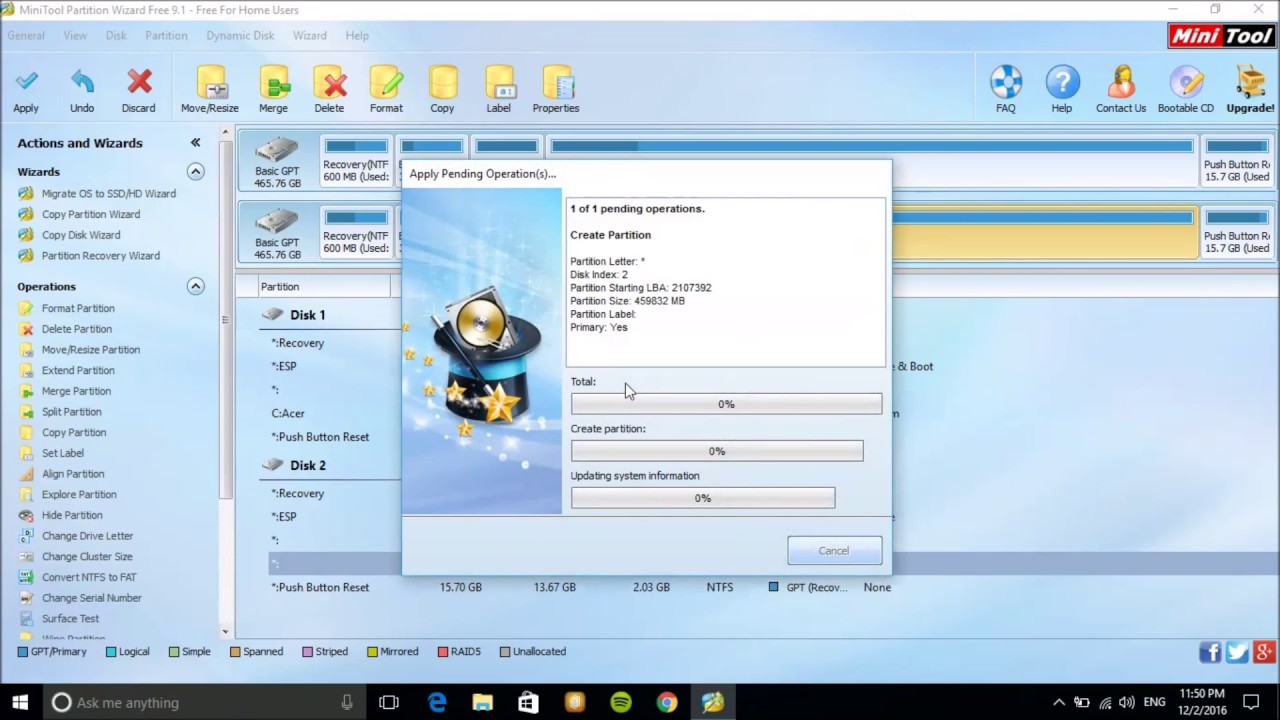Select the Merge toolbar icon
This screenshot has width=1280, height=720.
click(x=273, y=82)
